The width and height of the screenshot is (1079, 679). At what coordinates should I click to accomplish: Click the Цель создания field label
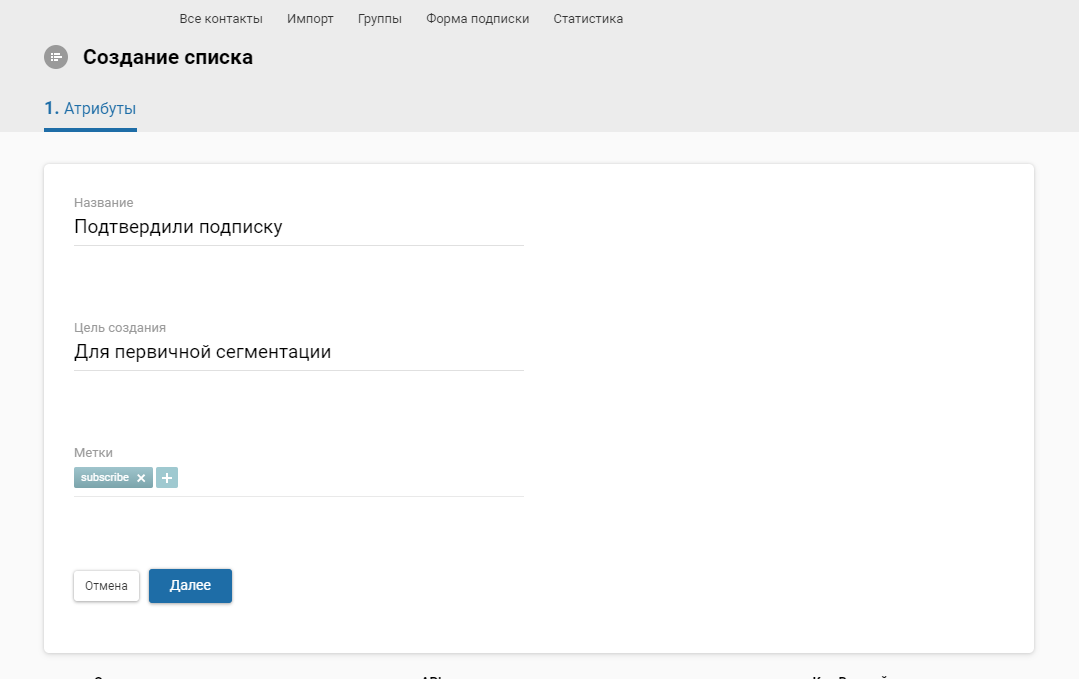(x=120, y=327)
